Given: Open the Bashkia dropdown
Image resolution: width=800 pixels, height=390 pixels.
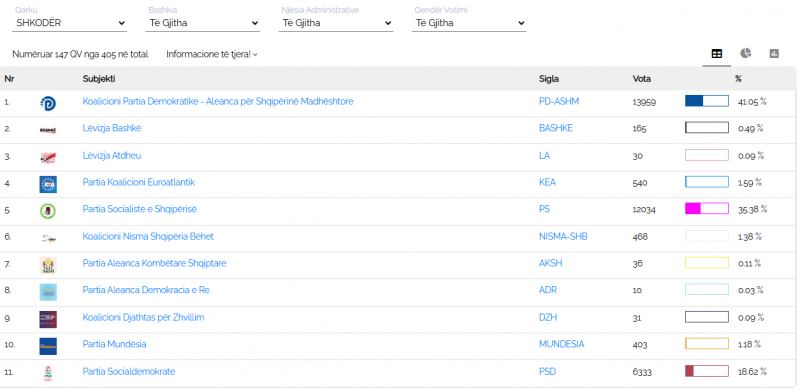Looking at the screenshot, I should click(x=203, y=23).
